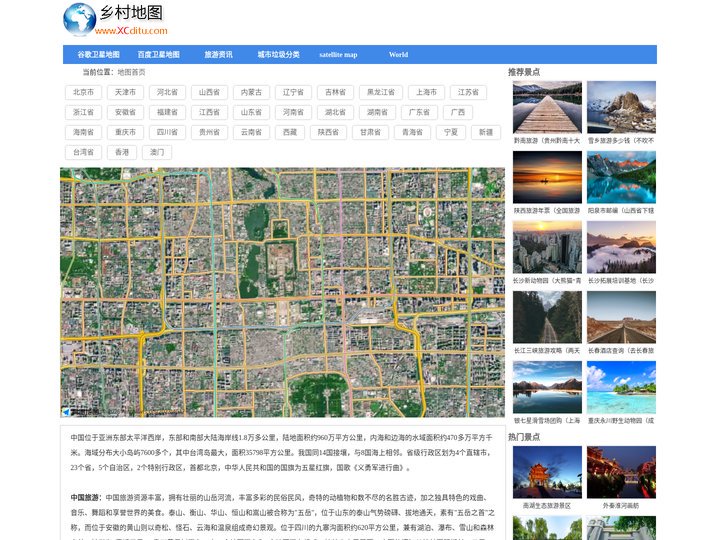Viewport: 720px width, 540px height.
Task: Choose the 河南省 region button
Action: [x=293, y=112]
